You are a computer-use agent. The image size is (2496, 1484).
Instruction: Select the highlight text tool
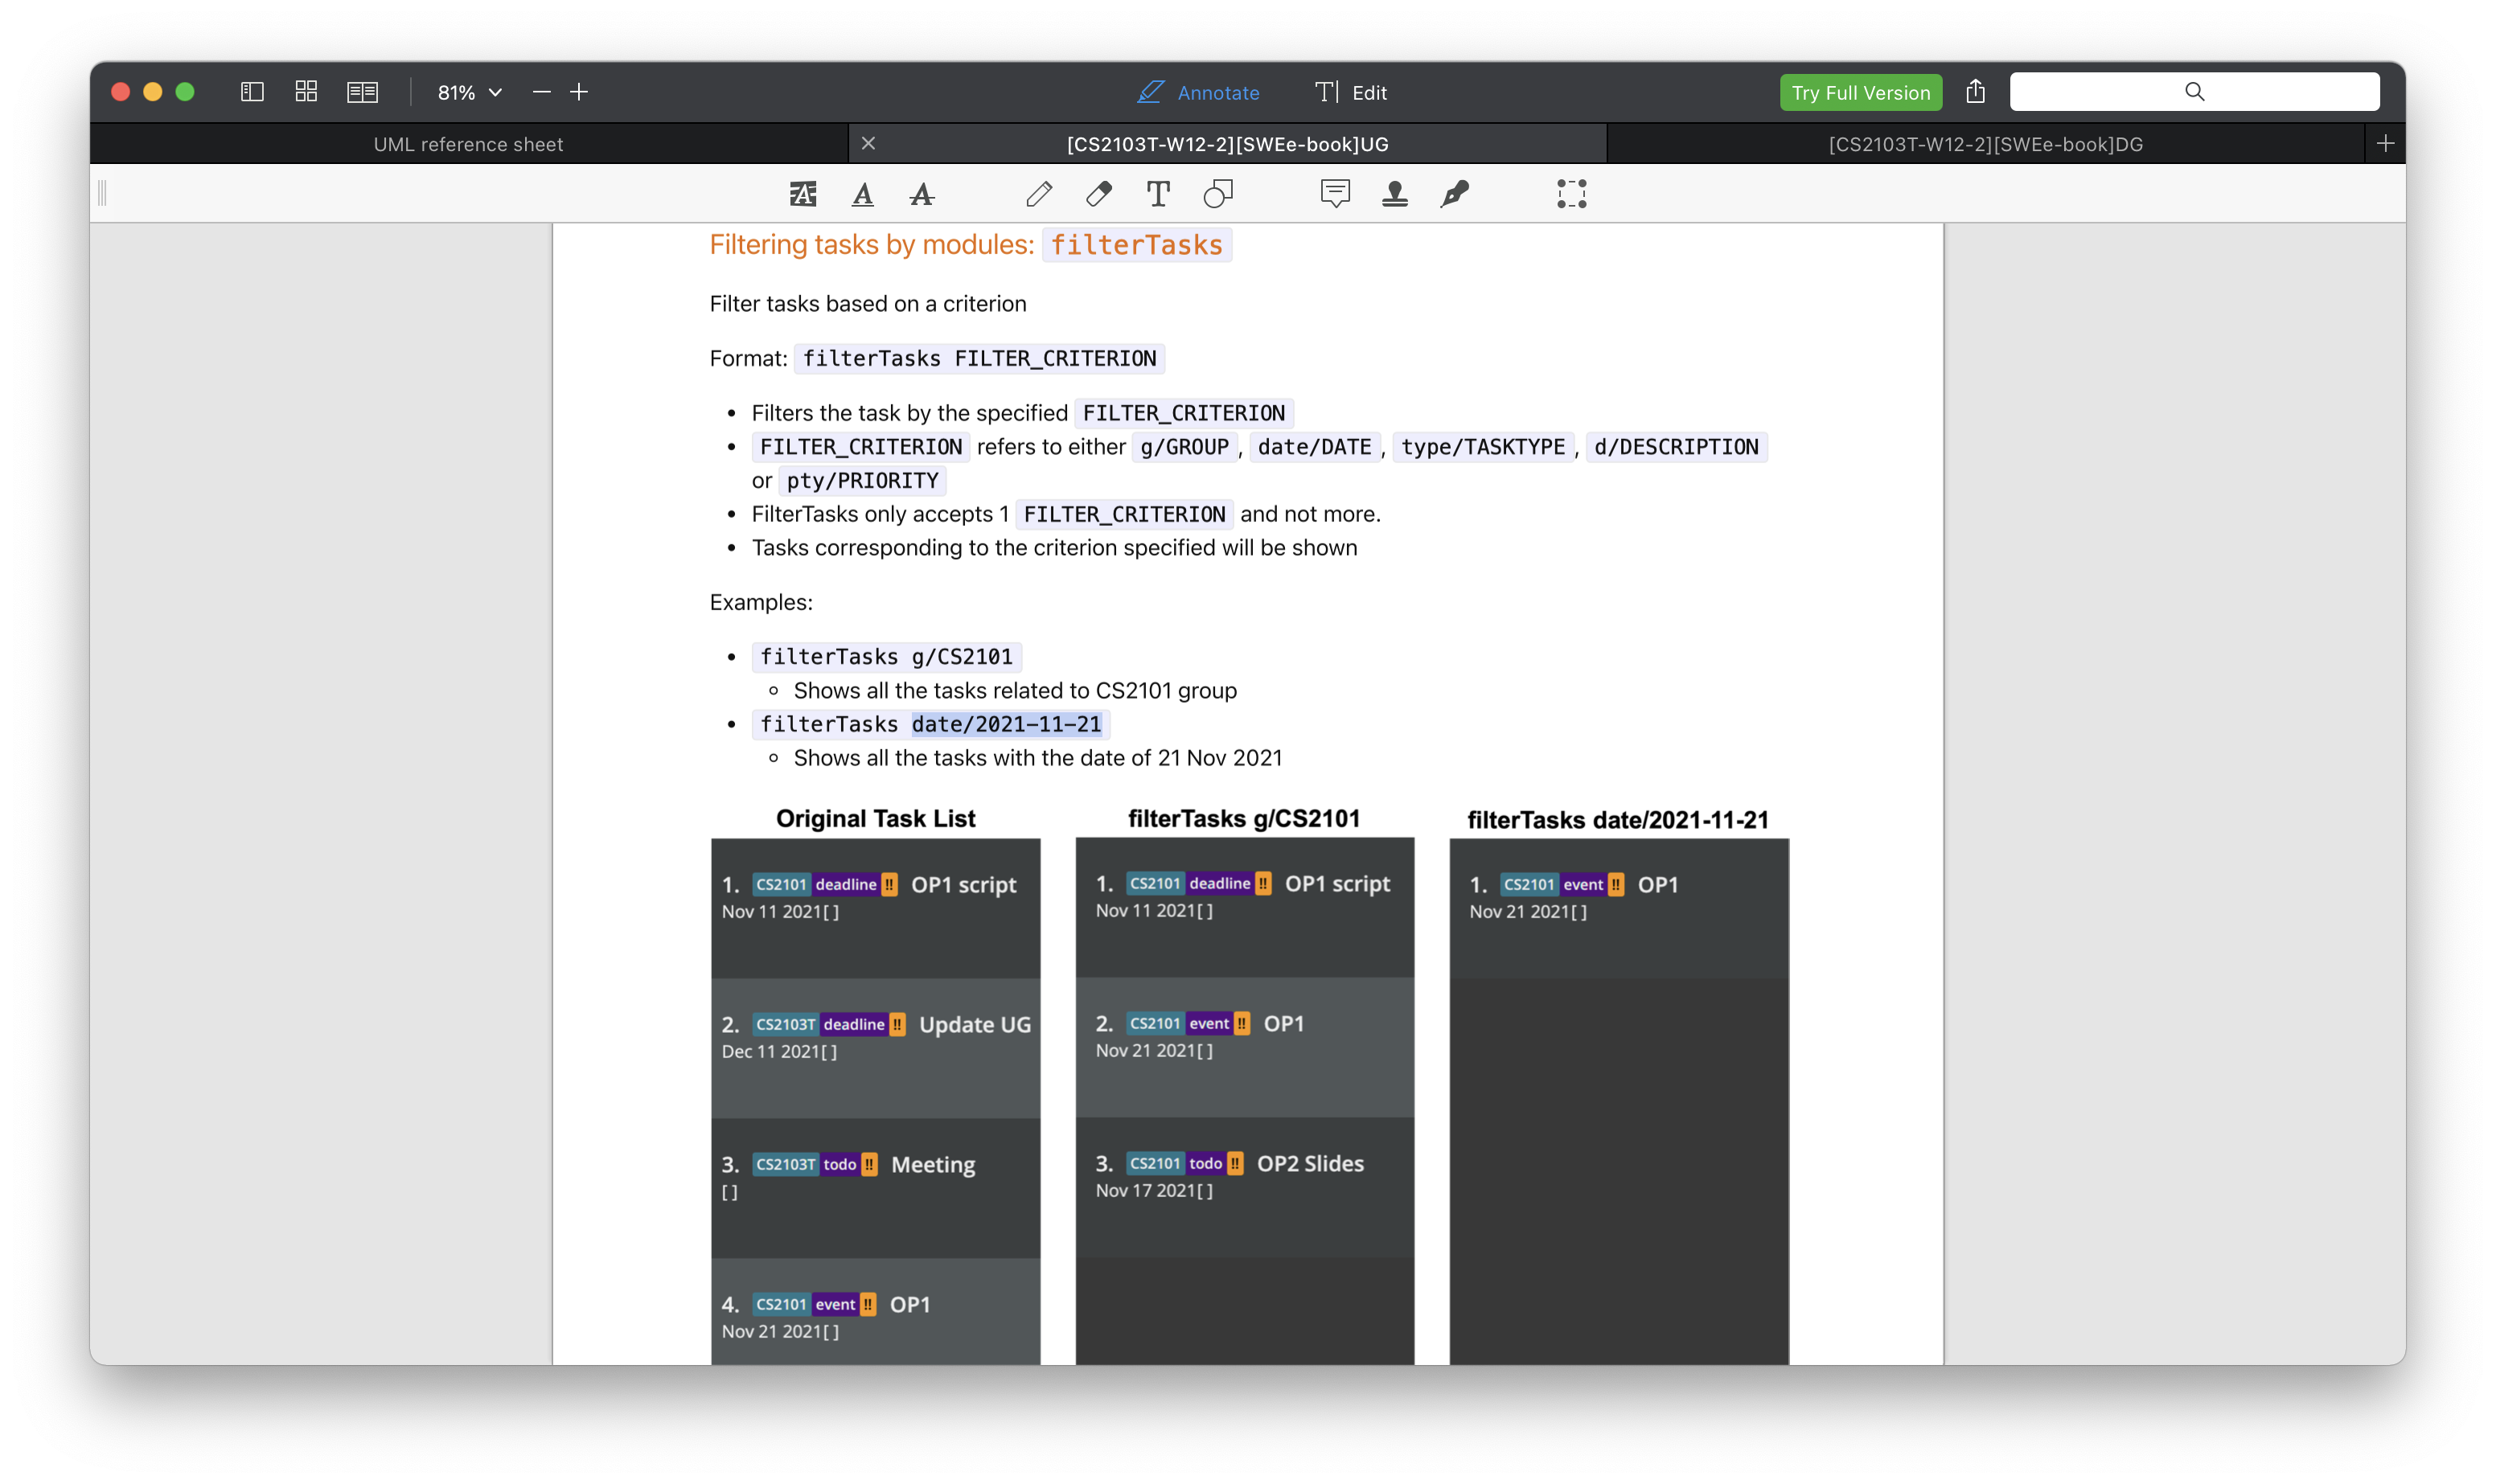coord(803,194)
